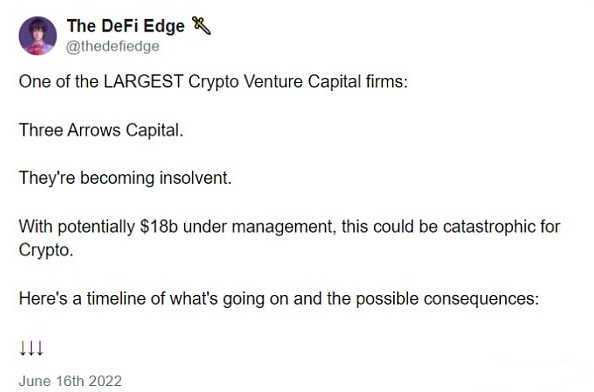Open The DeFi Edge display name

(126, 26)
